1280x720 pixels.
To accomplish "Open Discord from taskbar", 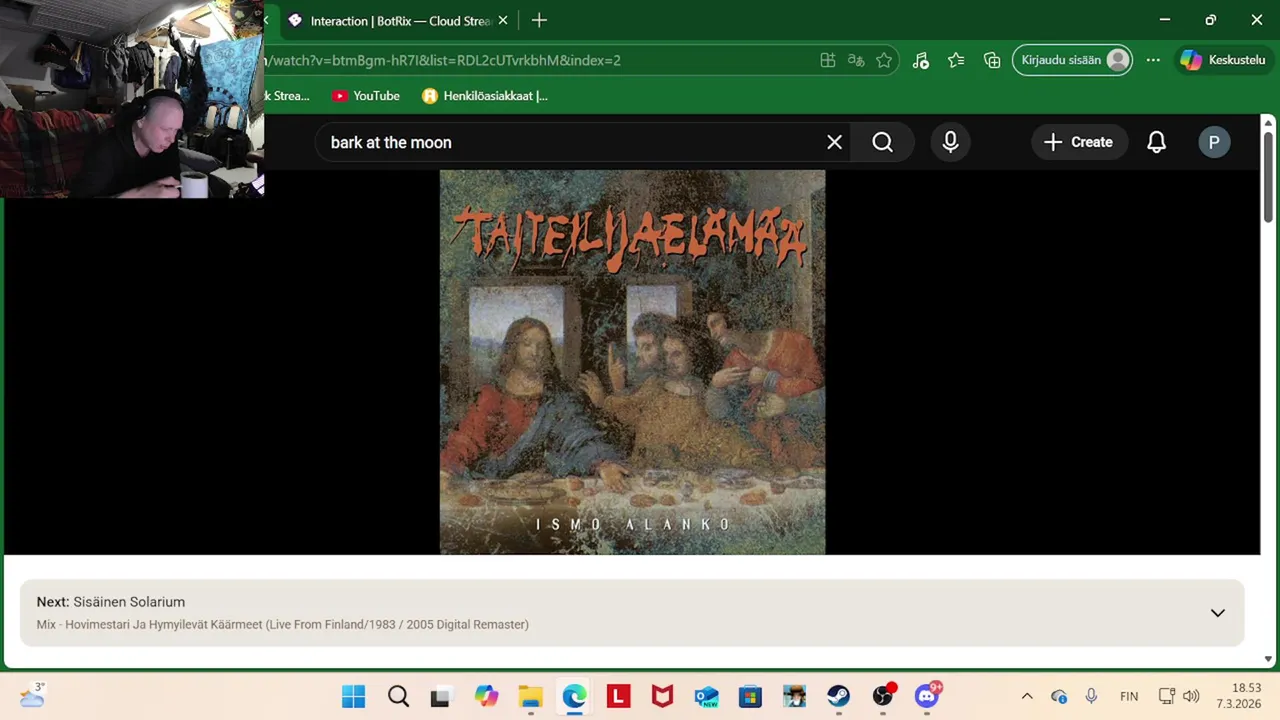I will tap(927, 696).
